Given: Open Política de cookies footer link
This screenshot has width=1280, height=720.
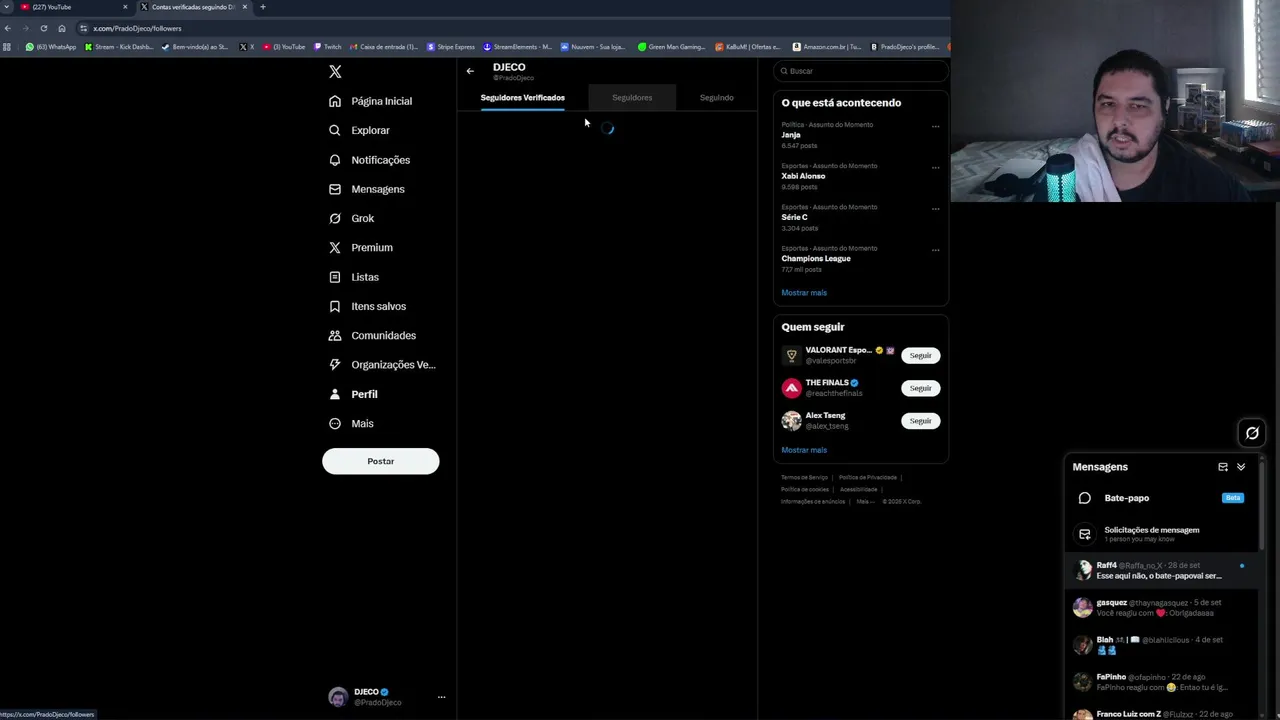Looking at the screenshot, I should [805, 489].
